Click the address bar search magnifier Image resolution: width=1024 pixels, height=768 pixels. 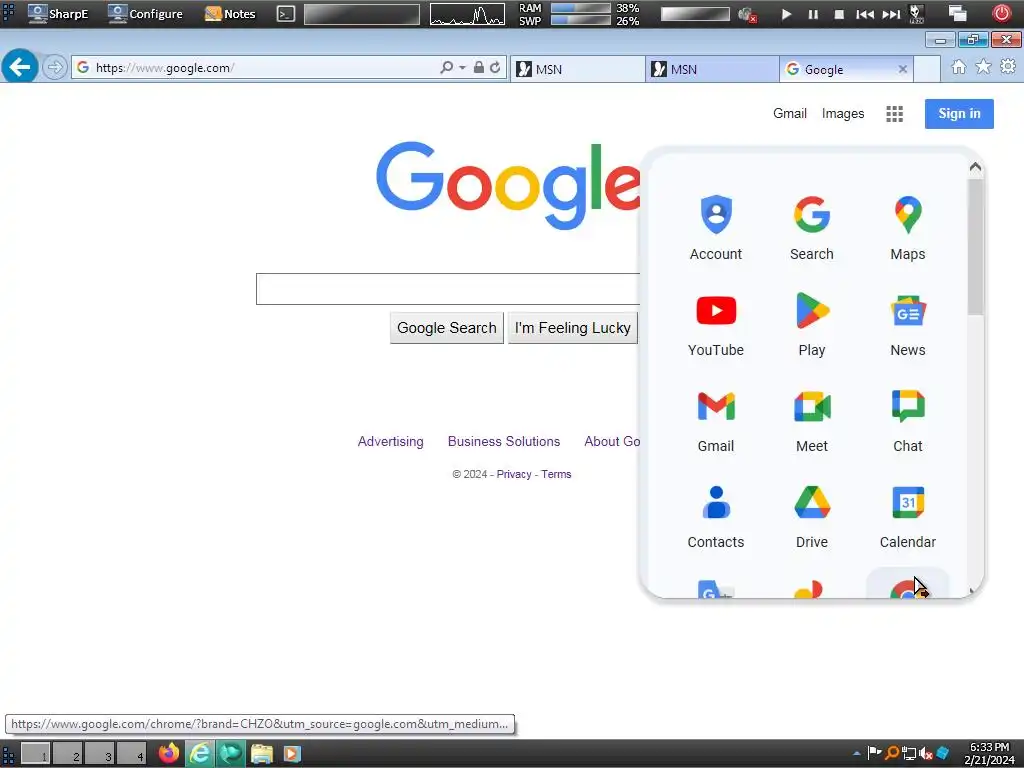(x=447, y=67)
